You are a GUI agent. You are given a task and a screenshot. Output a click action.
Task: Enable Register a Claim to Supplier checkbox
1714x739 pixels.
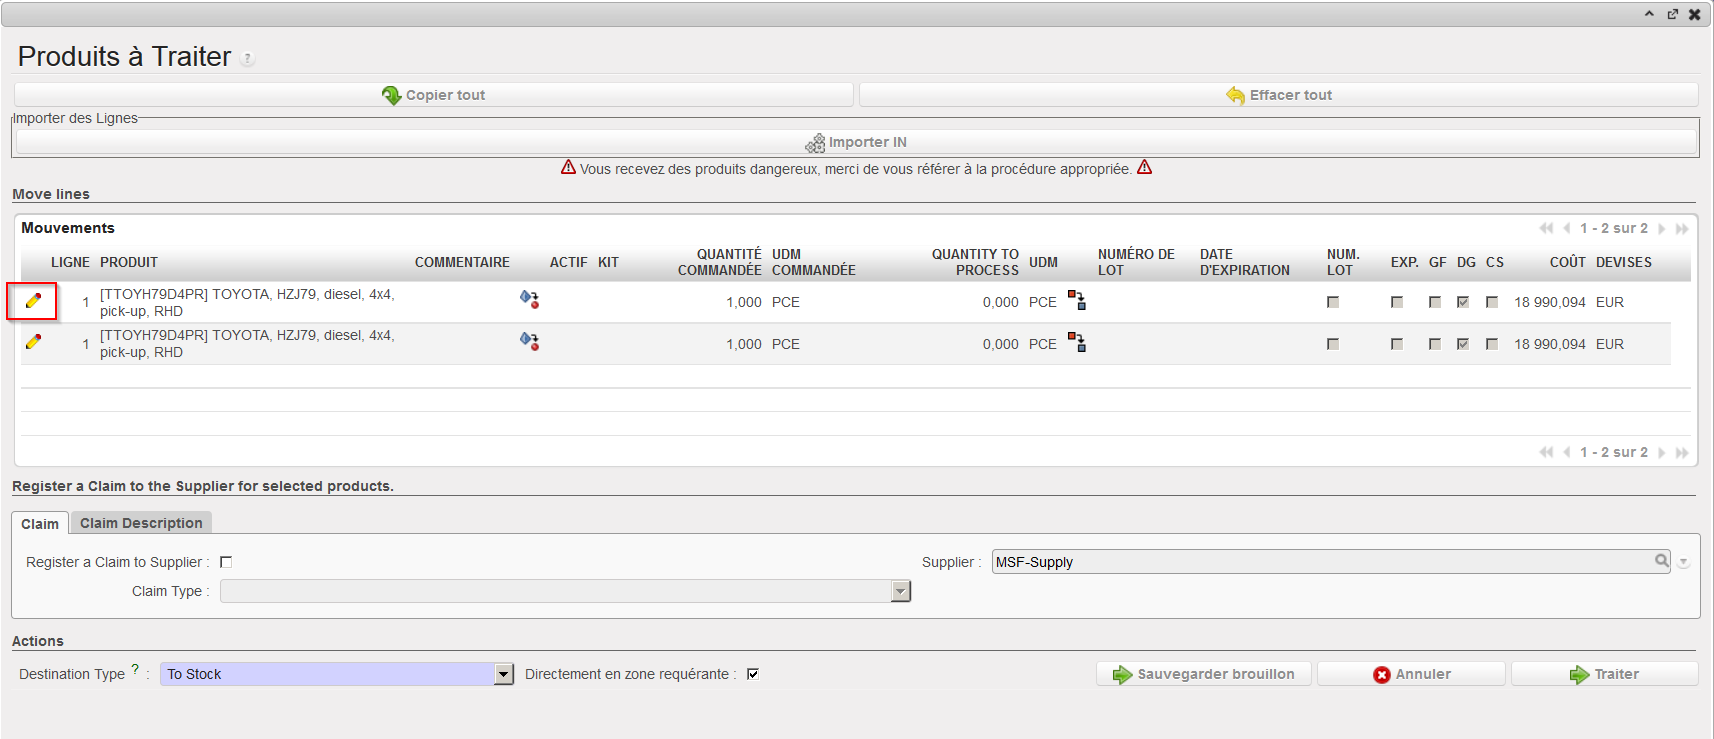226,562
